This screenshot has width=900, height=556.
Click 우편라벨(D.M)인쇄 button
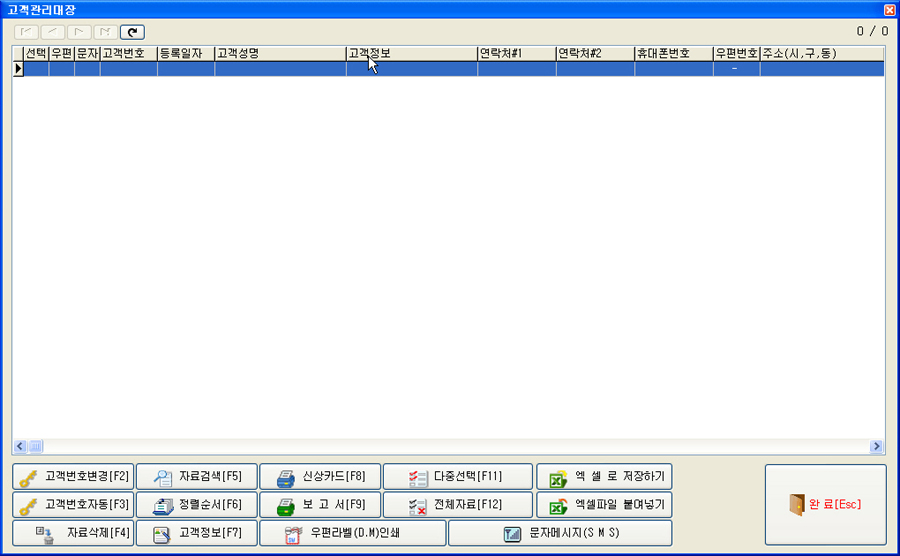click(x=352, y=532)
